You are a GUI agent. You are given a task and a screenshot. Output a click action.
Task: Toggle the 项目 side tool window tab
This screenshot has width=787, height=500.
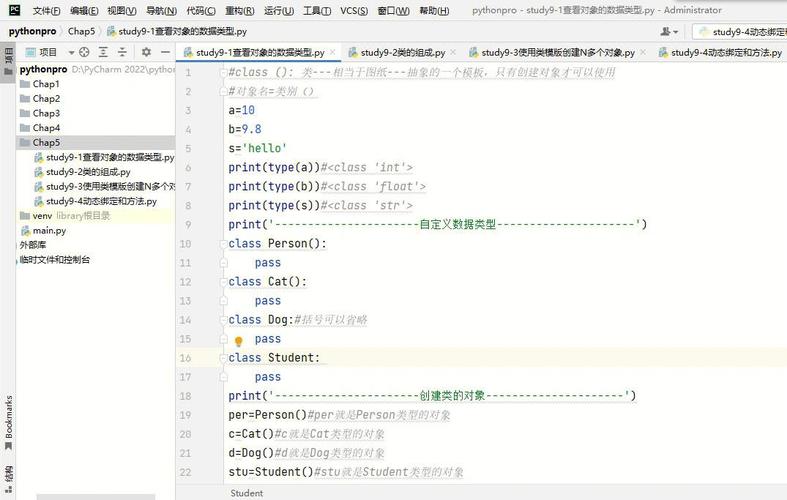pyautogui.click(x=8, y=61)
